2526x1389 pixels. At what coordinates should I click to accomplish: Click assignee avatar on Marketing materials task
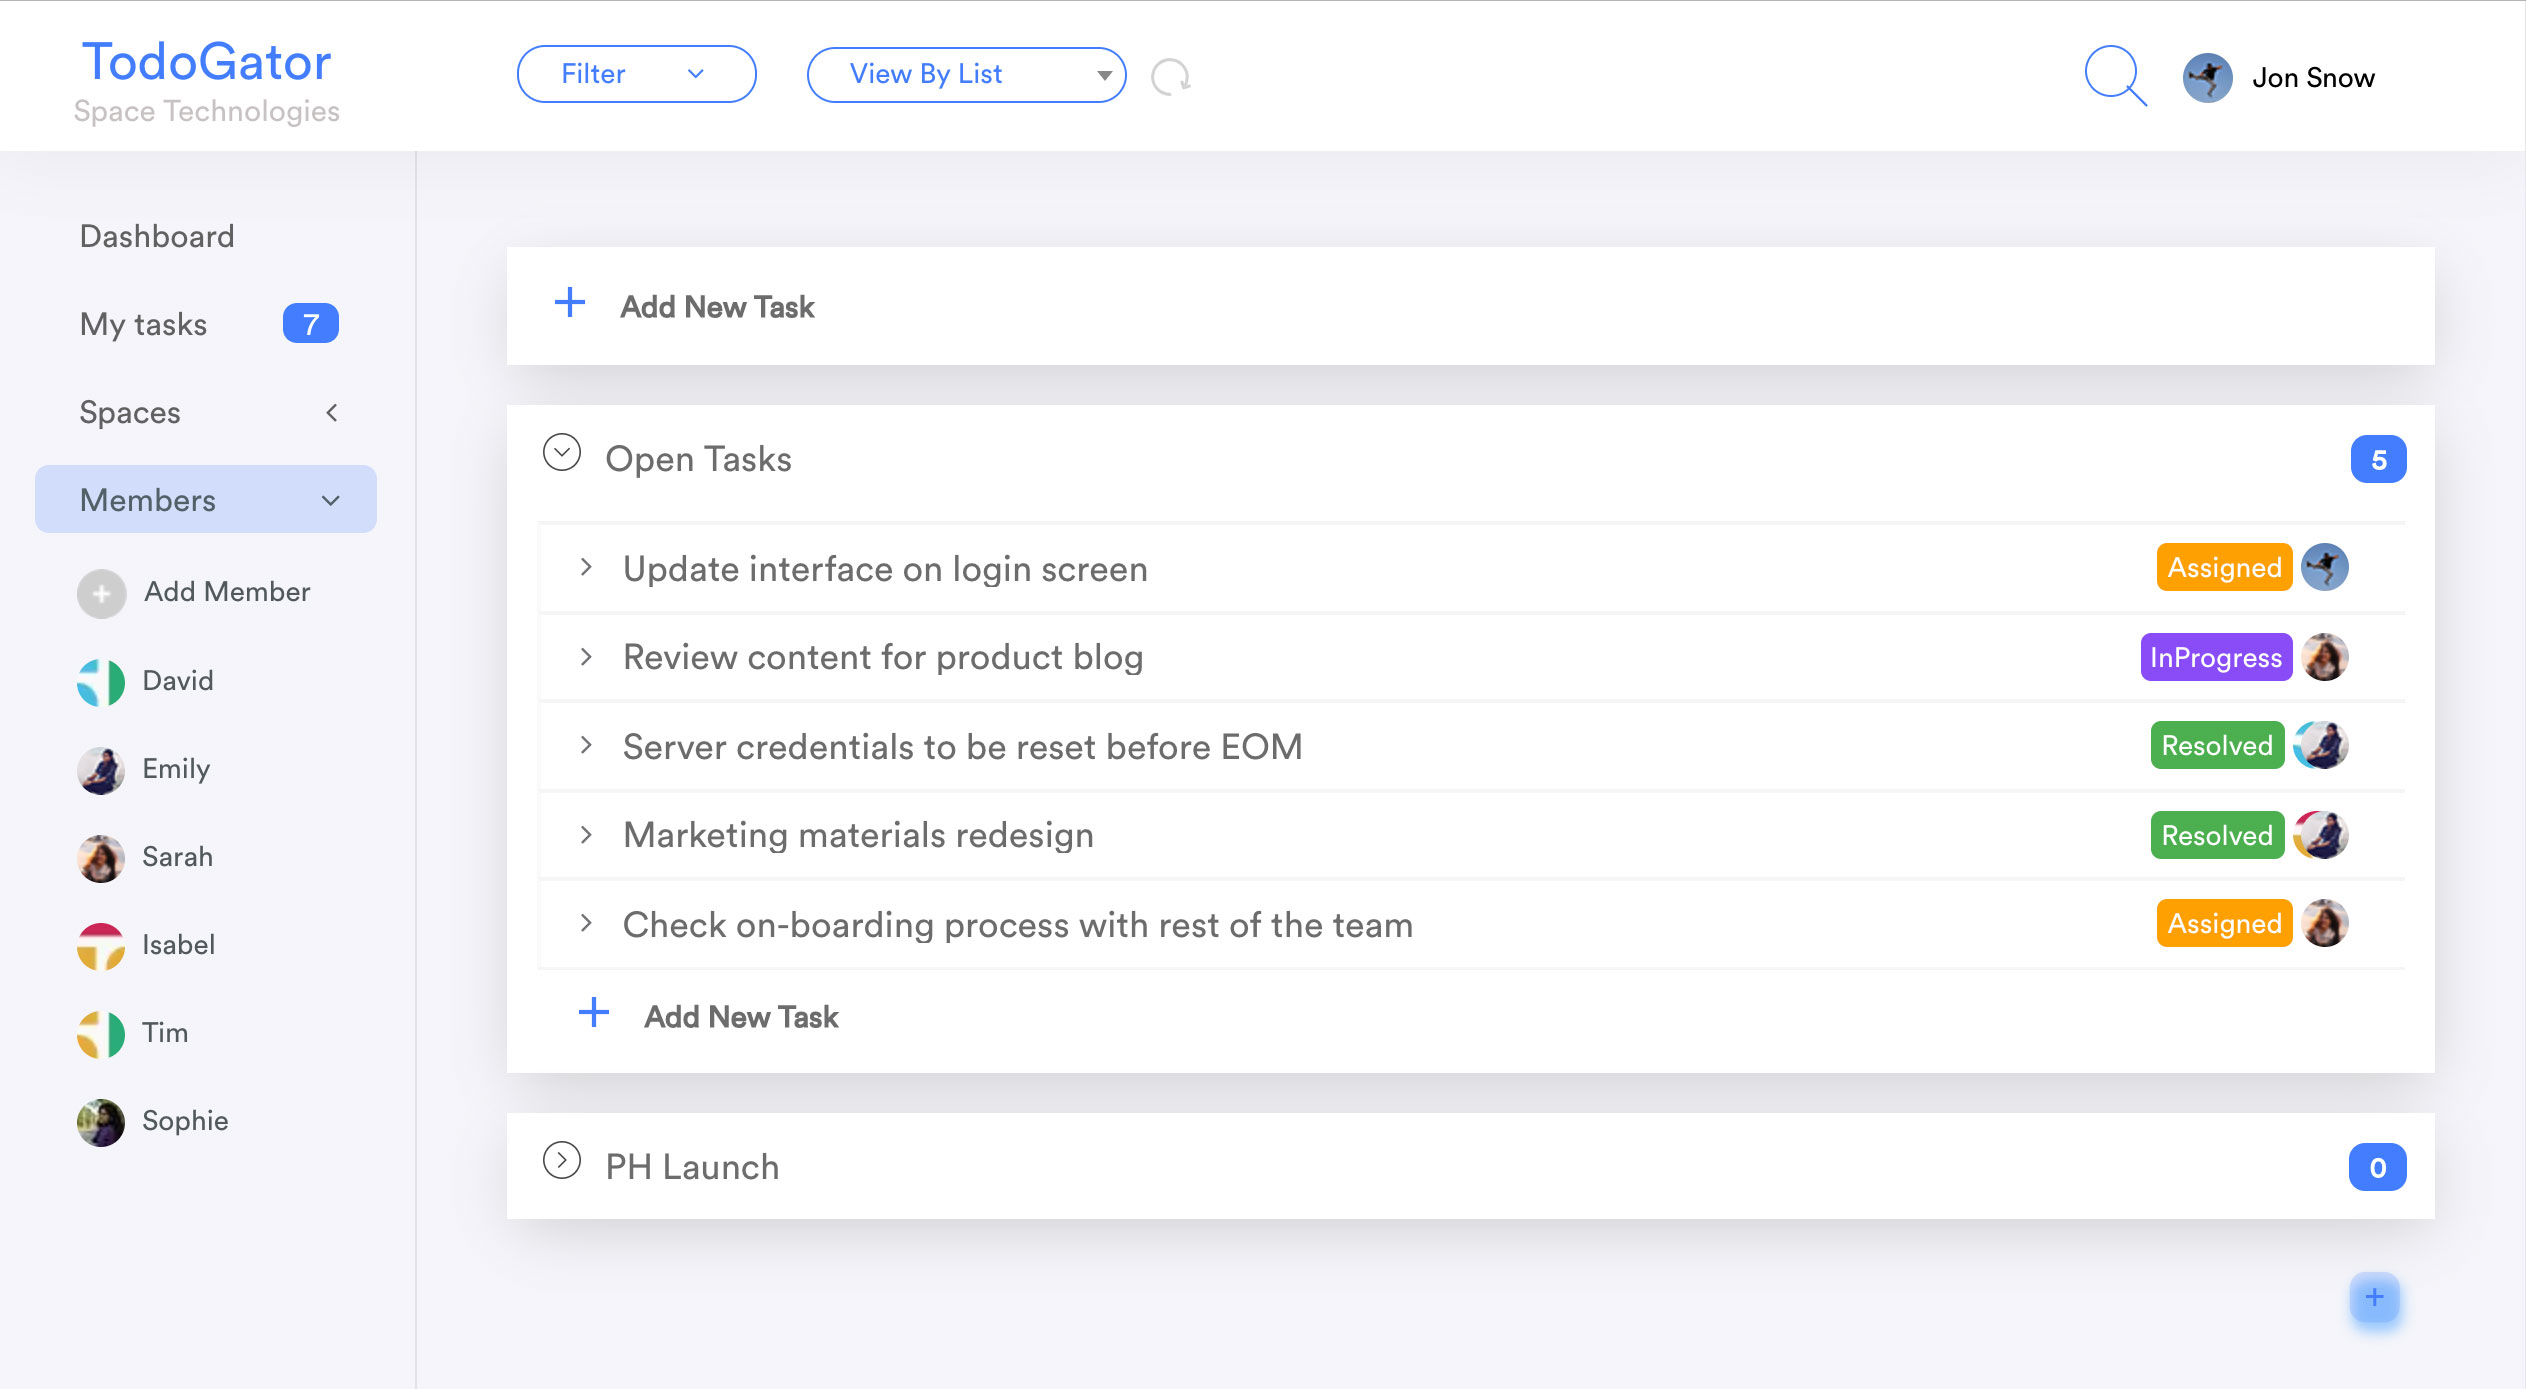point(2321,835)
